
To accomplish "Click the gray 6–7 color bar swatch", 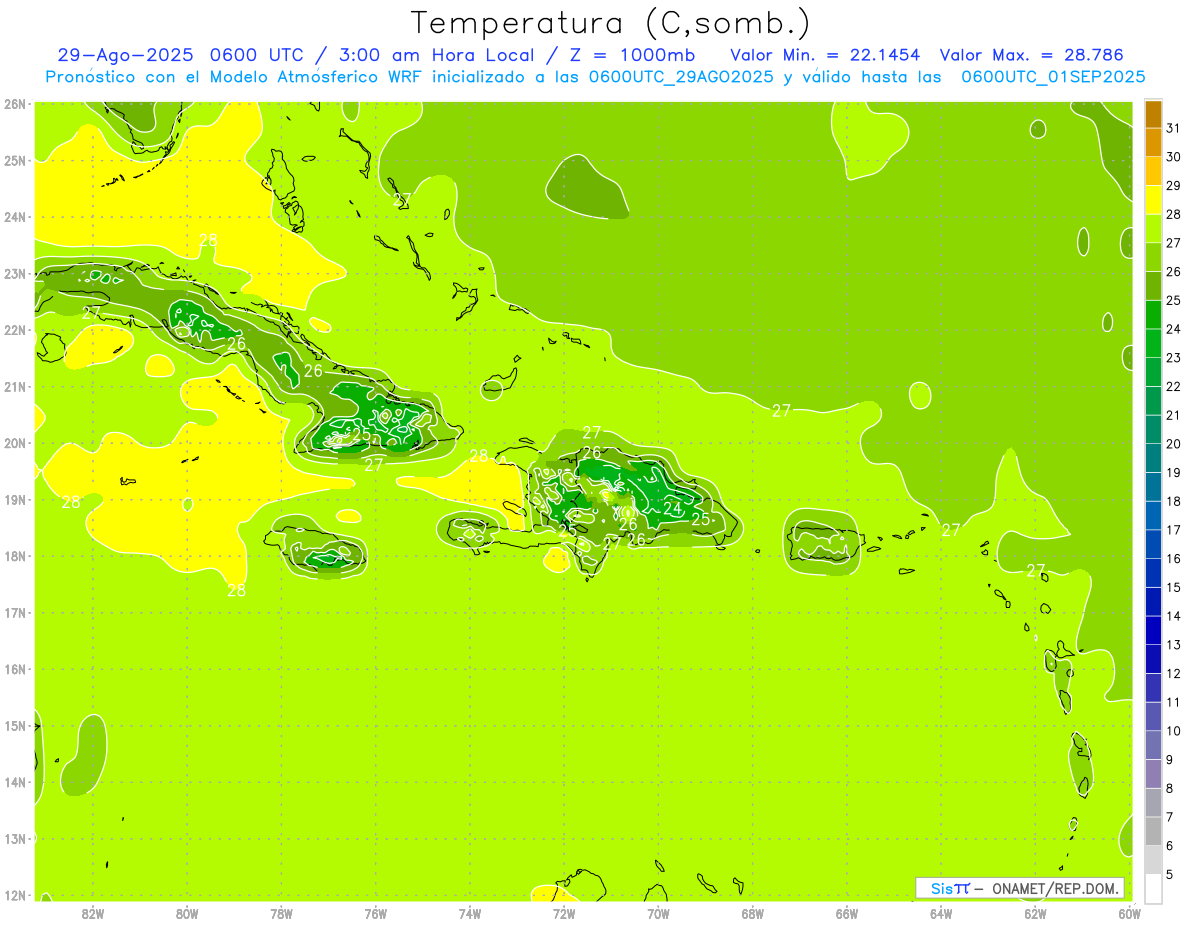I will (1153, 831).
